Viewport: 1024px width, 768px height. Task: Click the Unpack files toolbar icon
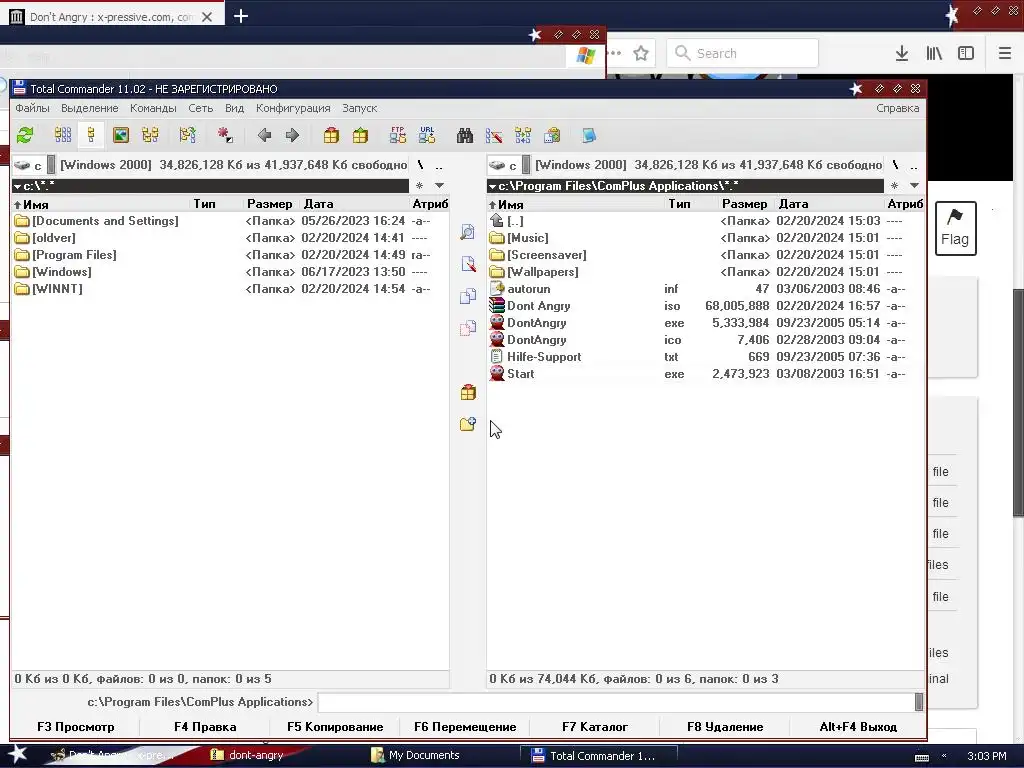click(x=360, y=135)
